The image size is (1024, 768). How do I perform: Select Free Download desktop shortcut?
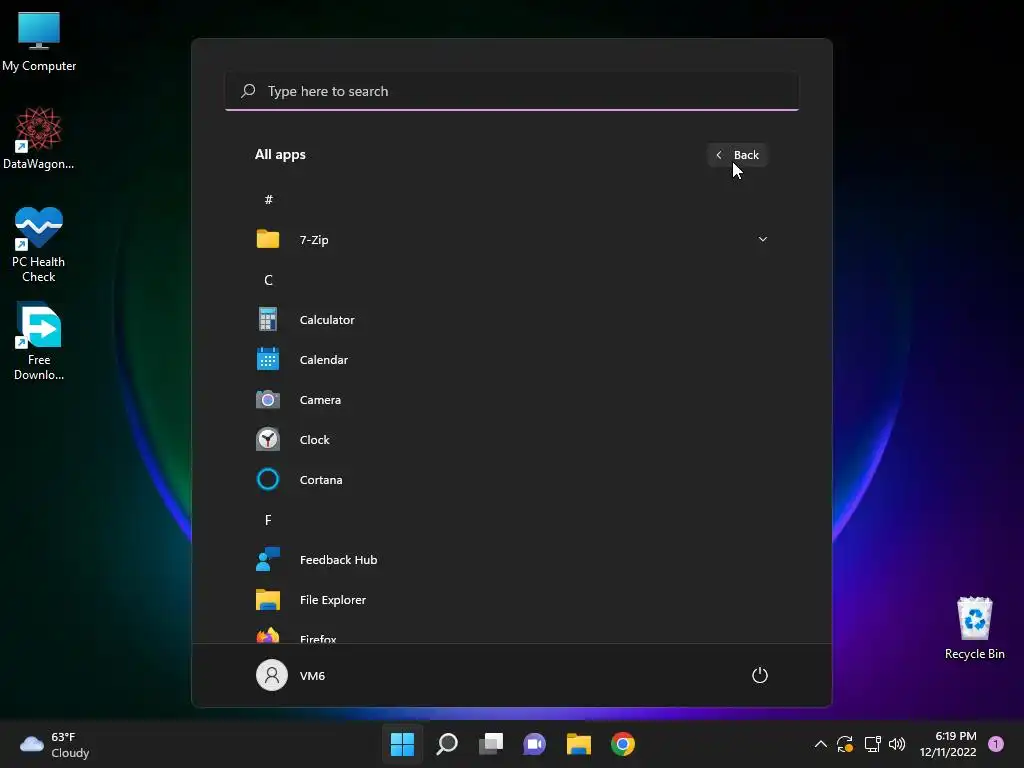click(39, 342)
